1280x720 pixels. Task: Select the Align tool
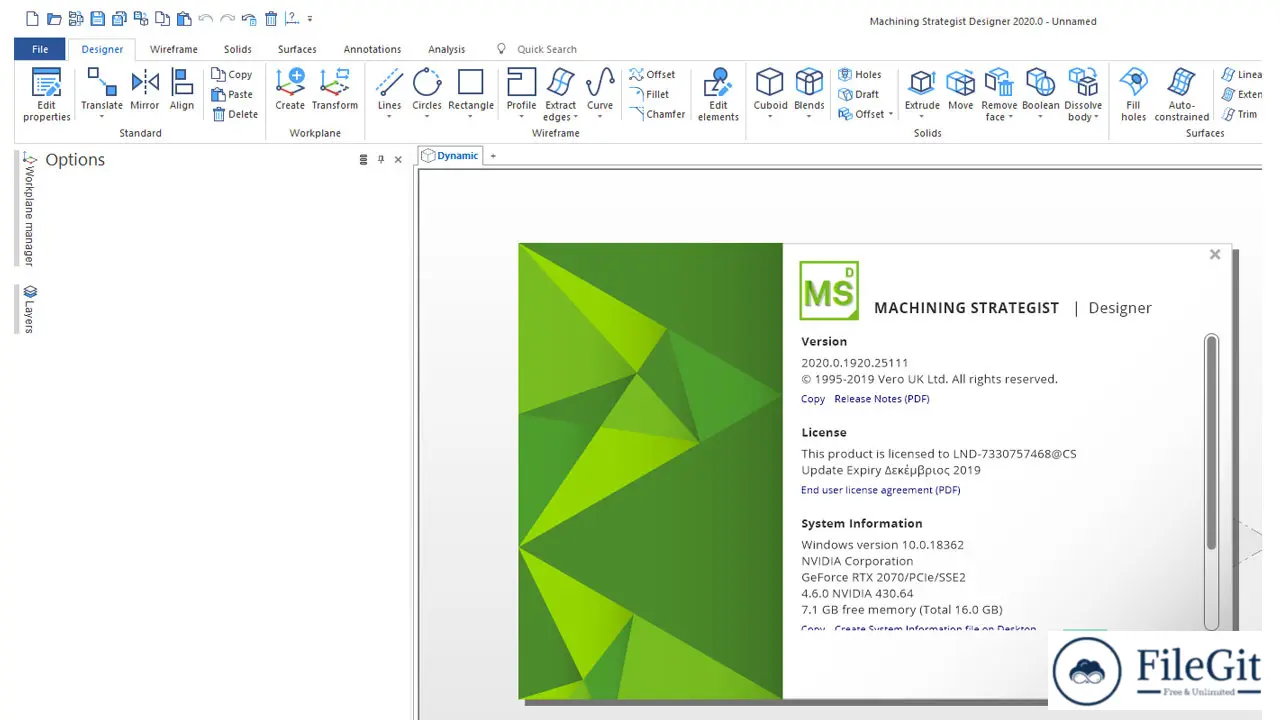click(182, 89)
